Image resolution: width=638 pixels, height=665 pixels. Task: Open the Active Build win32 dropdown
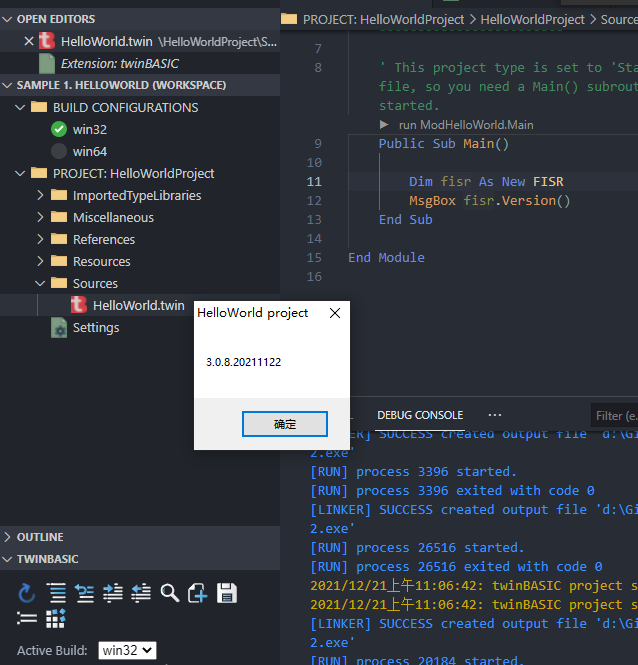point(127,650)
